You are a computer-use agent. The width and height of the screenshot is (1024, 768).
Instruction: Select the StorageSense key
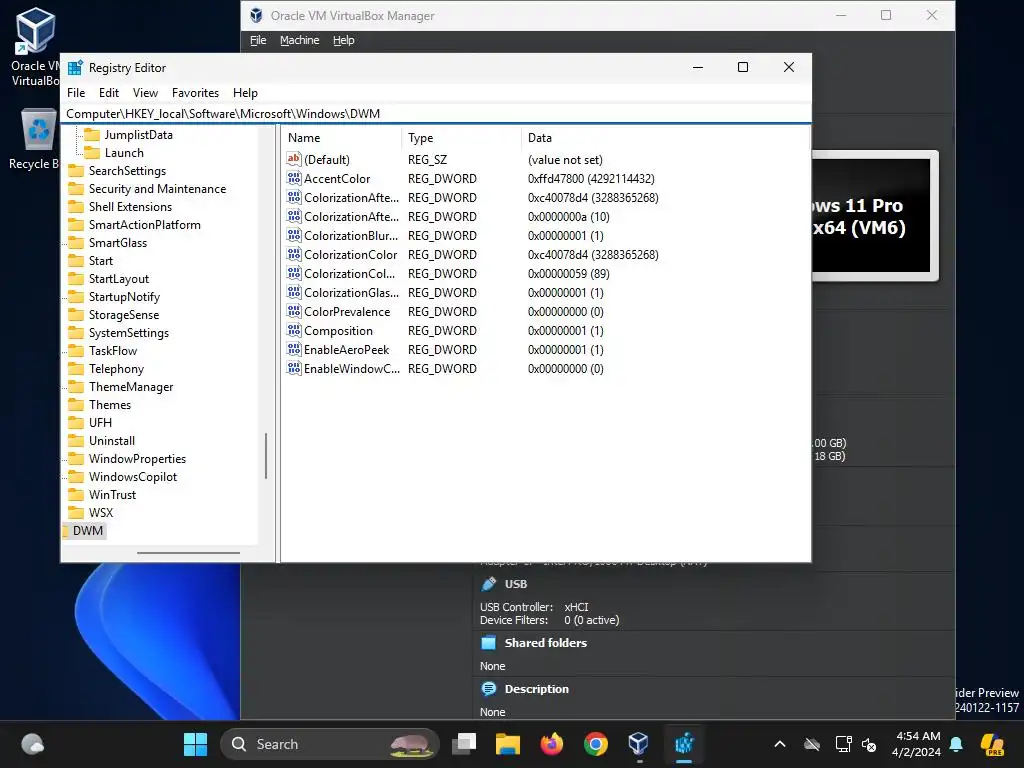tap(123, 315)
